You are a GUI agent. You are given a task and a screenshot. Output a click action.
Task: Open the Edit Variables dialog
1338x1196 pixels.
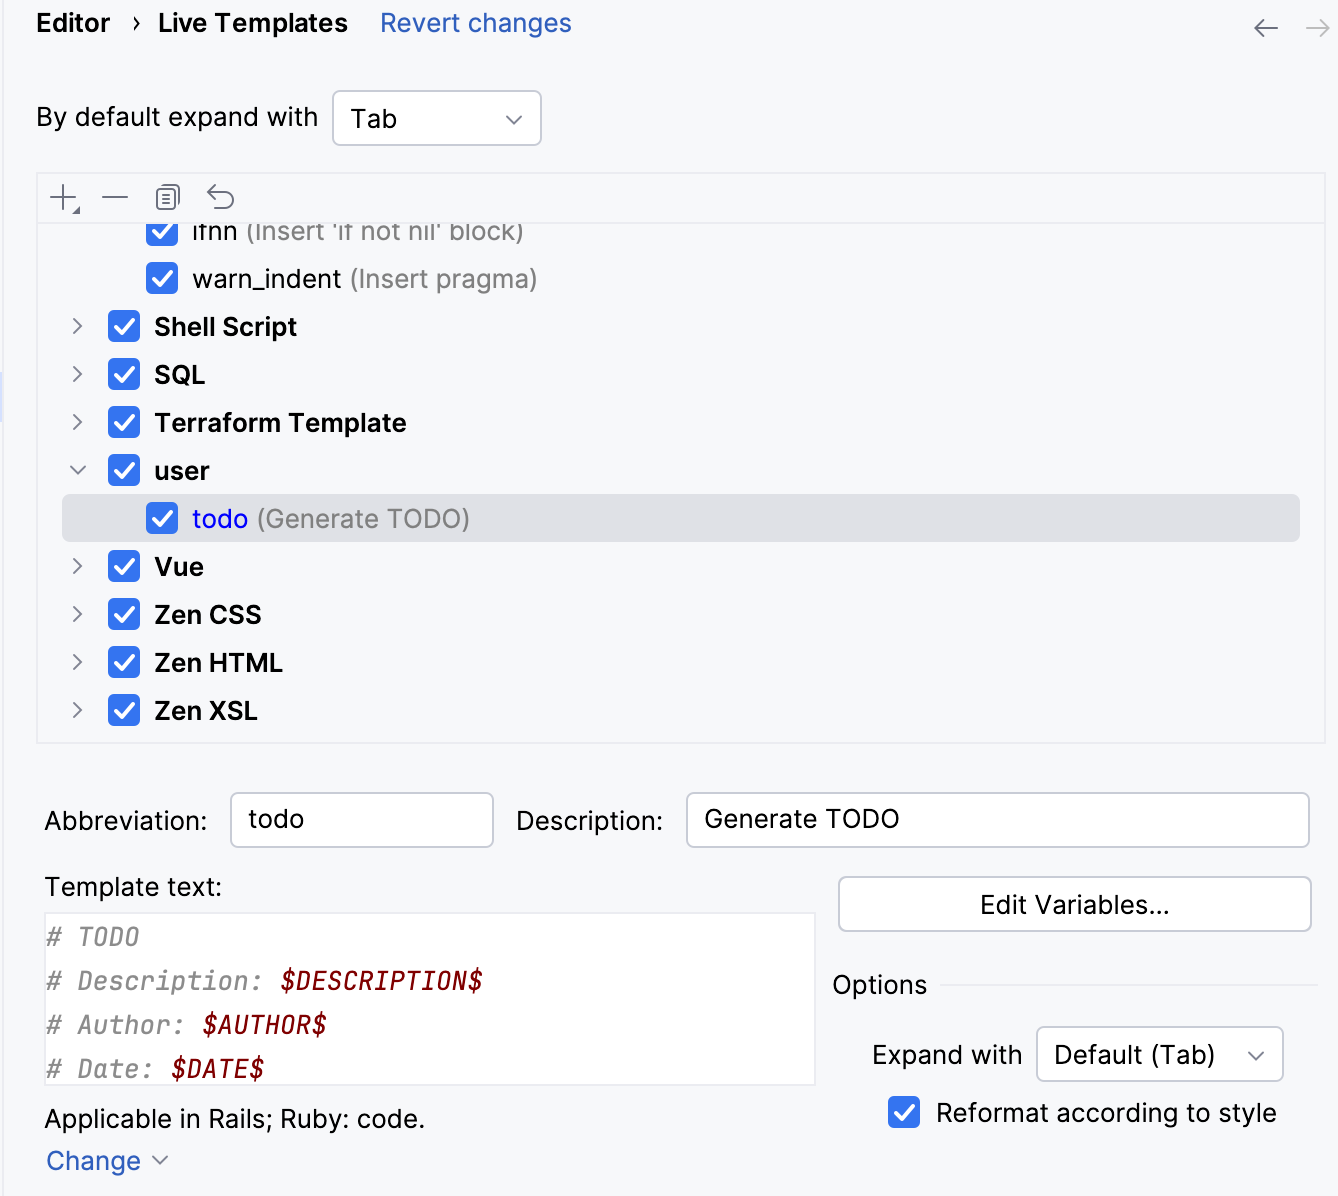[1073, 904]
